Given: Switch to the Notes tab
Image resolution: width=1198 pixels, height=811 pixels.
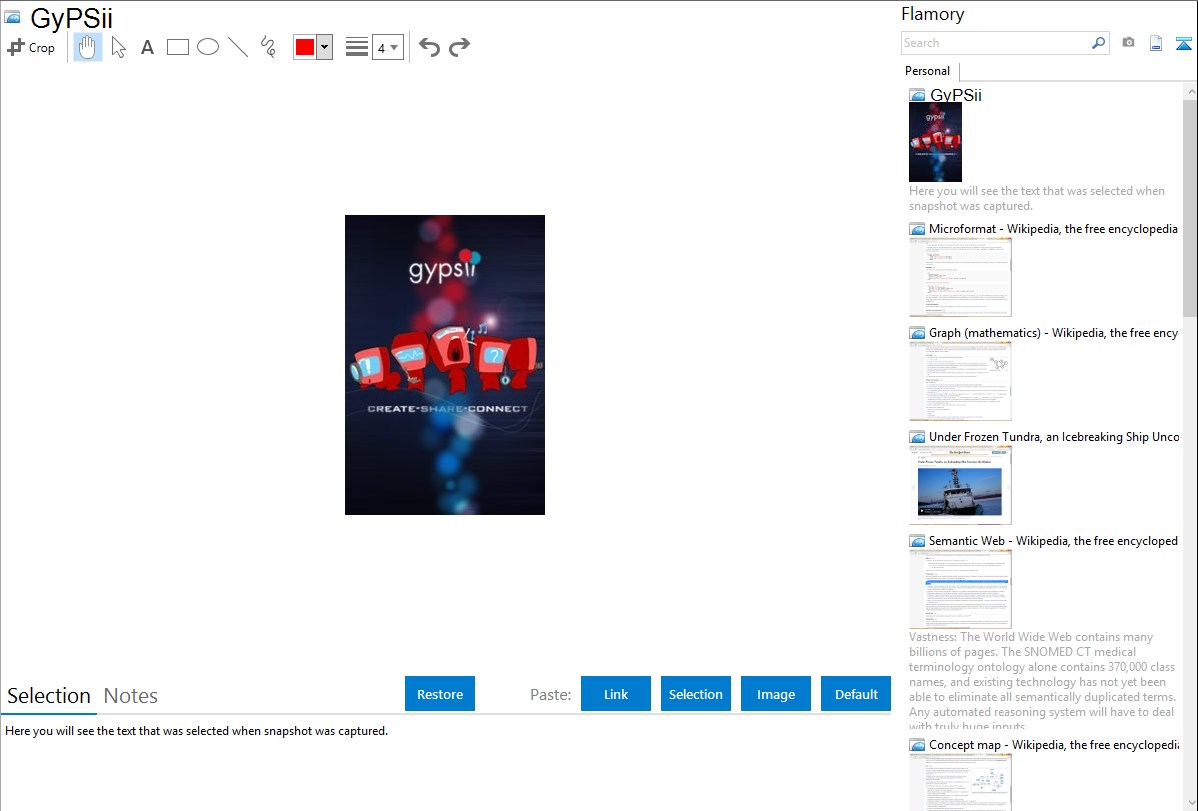Looking at the screenshot, I should pos(131,696).
